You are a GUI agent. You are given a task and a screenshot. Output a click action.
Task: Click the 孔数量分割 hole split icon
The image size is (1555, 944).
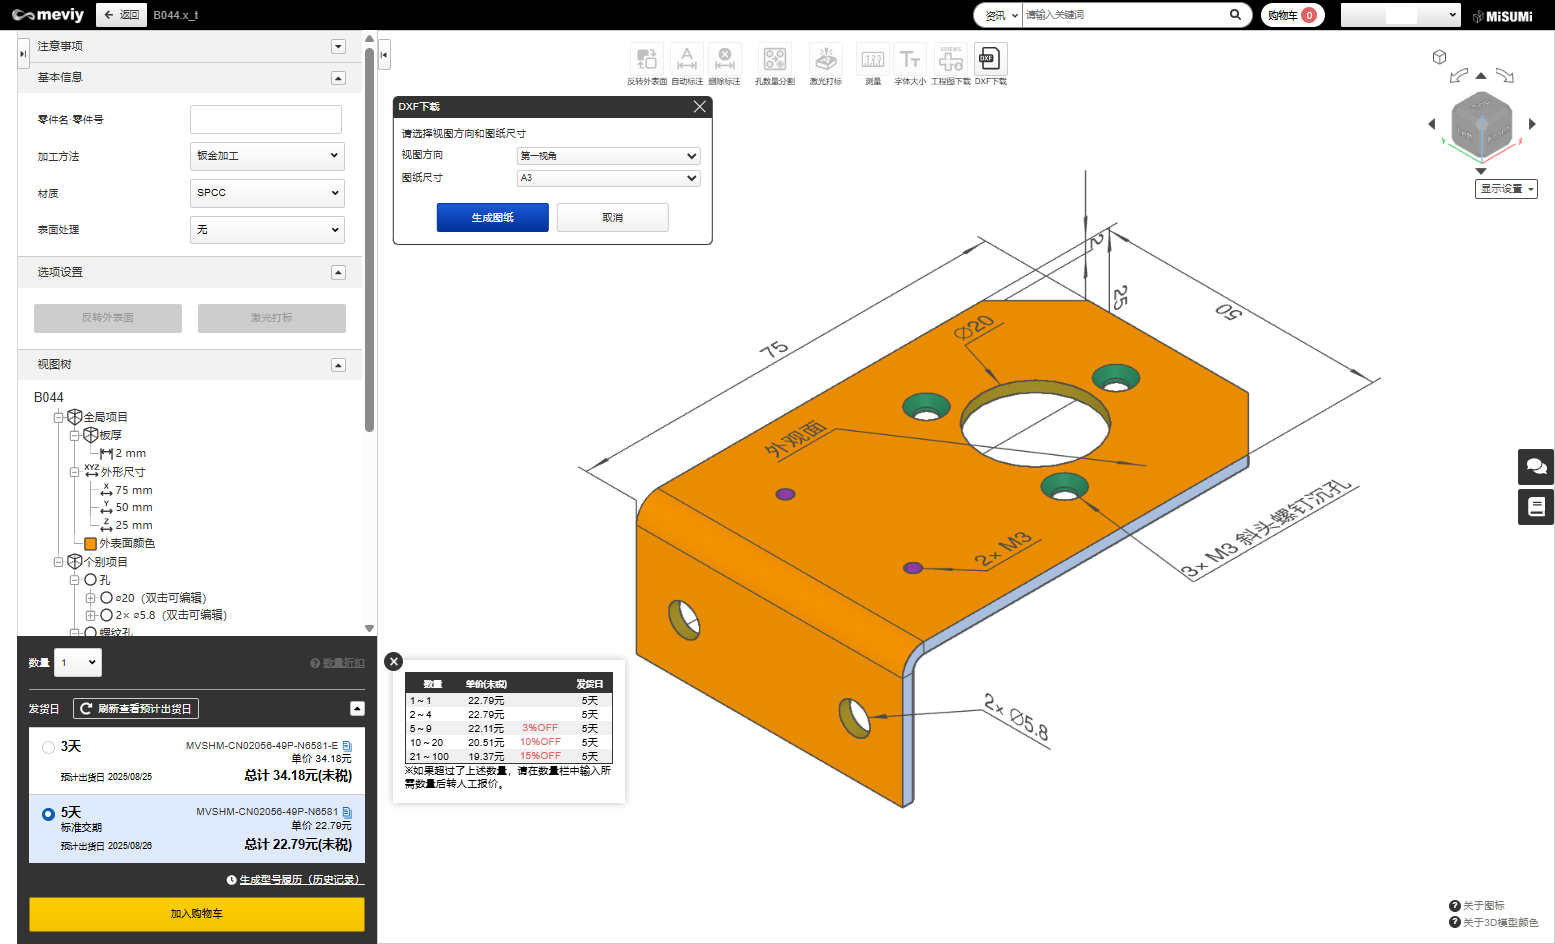(774, 59)
